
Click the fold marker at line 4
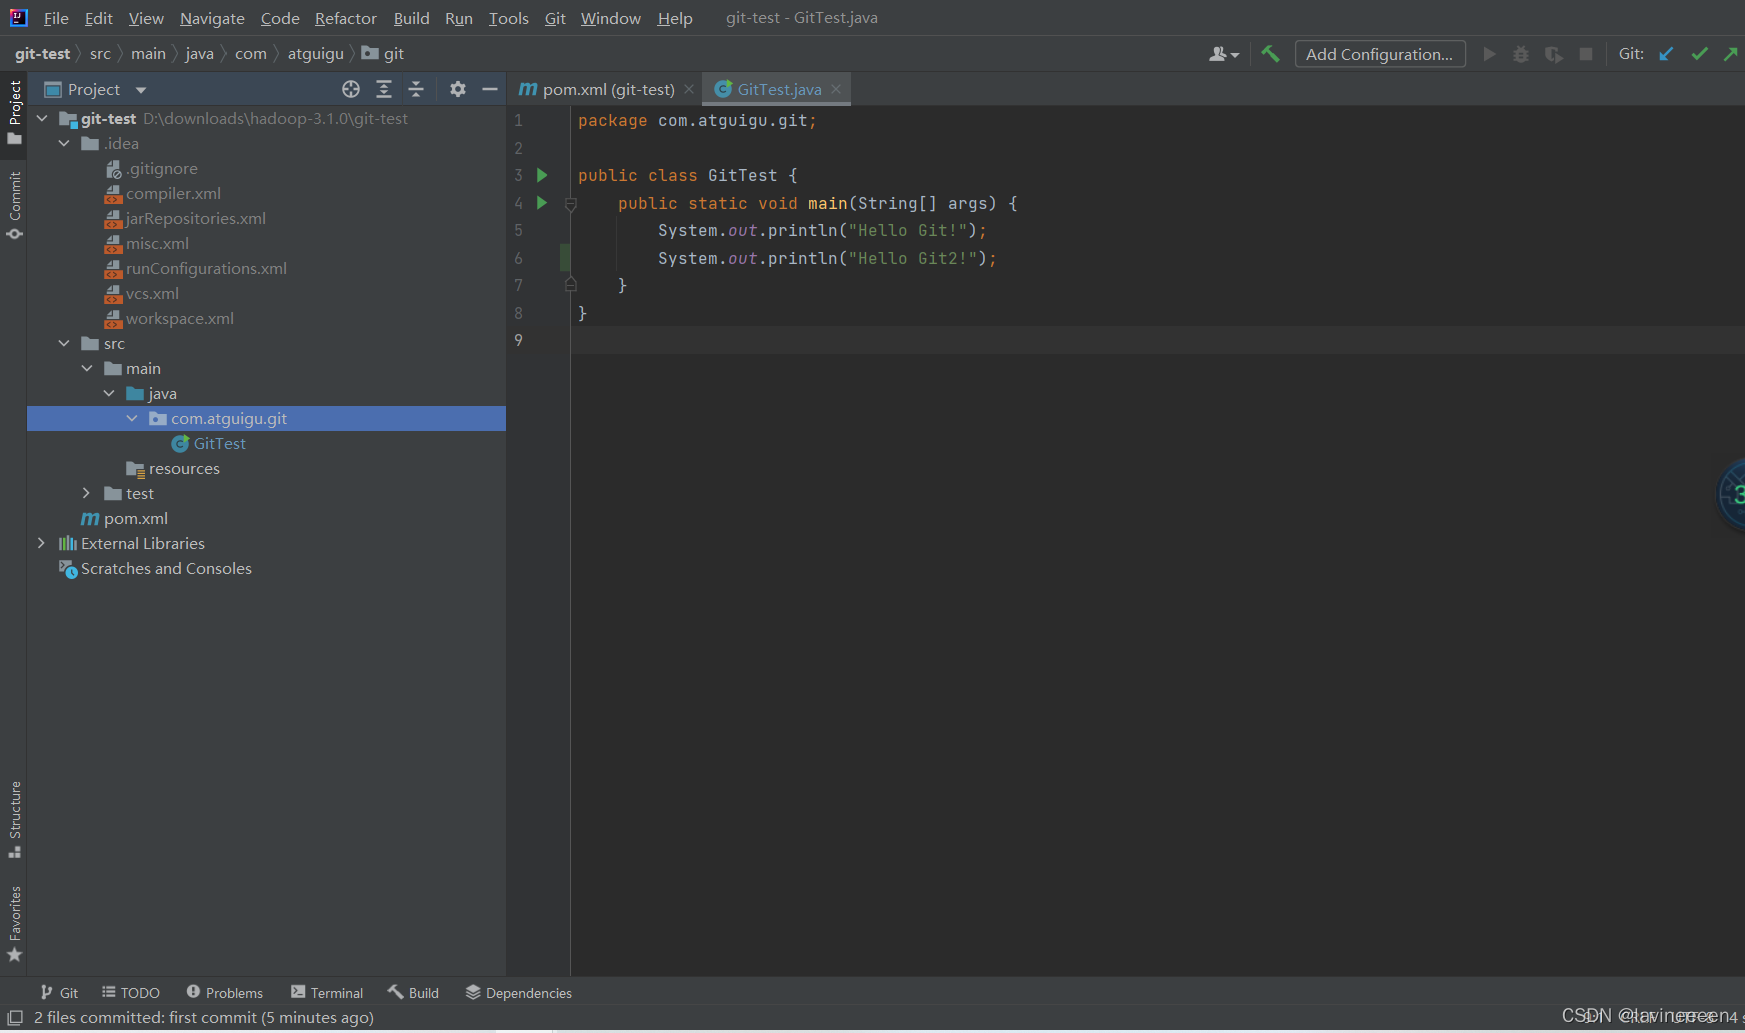click(571, 204)
